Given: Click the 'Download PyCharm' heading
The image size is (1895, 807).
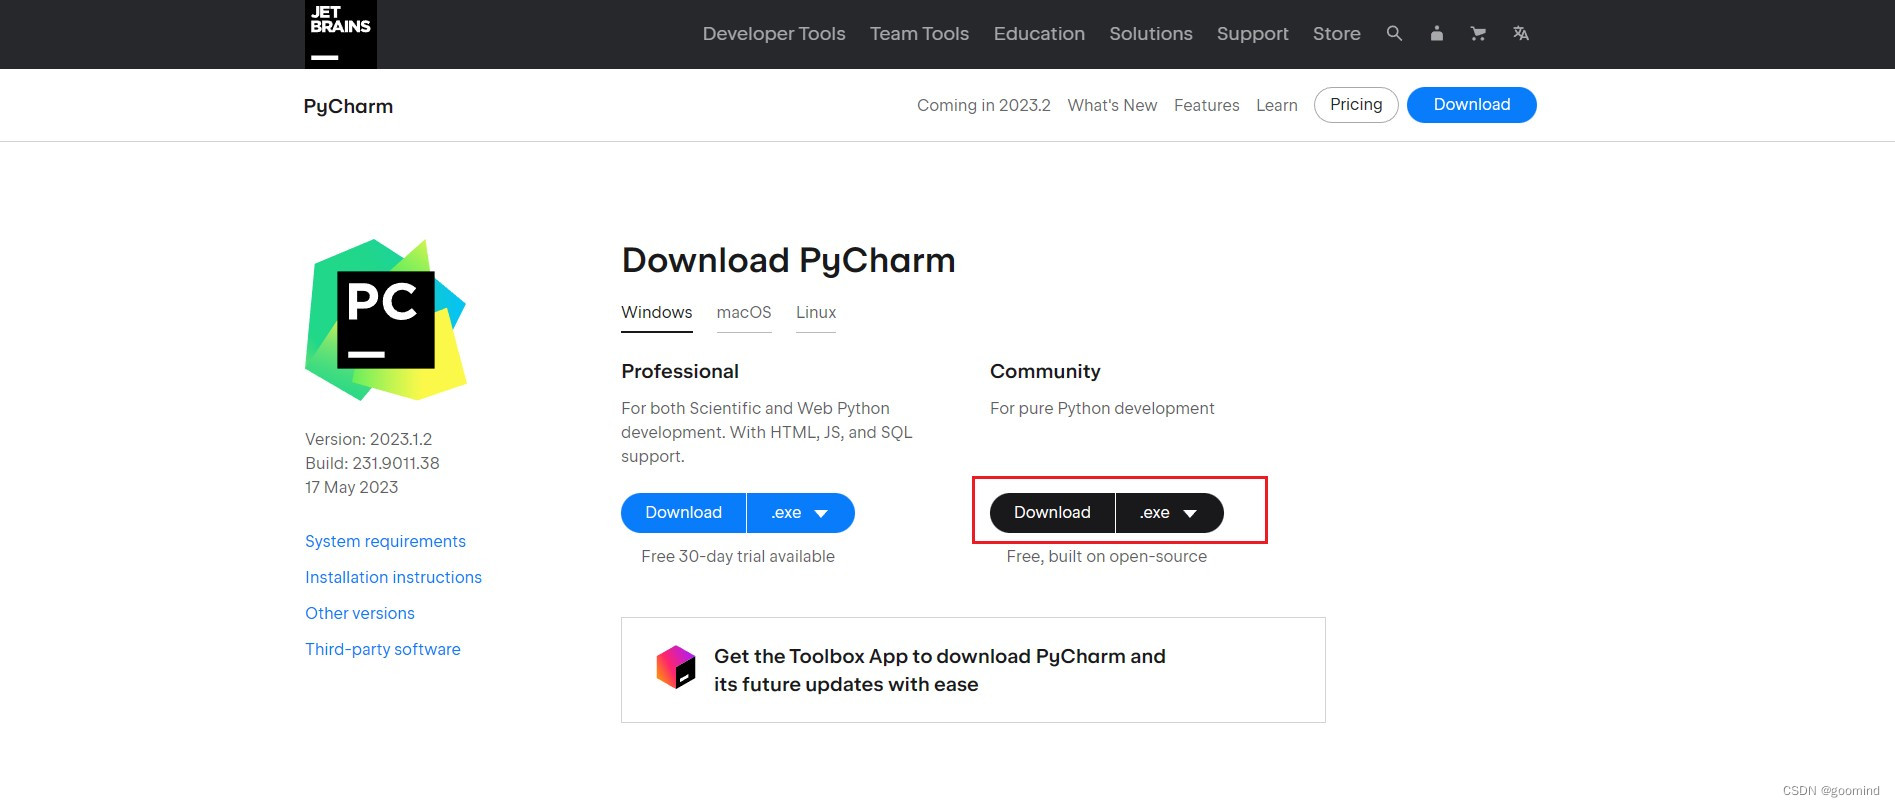Looking at the screenshot, I should (788, 260).
